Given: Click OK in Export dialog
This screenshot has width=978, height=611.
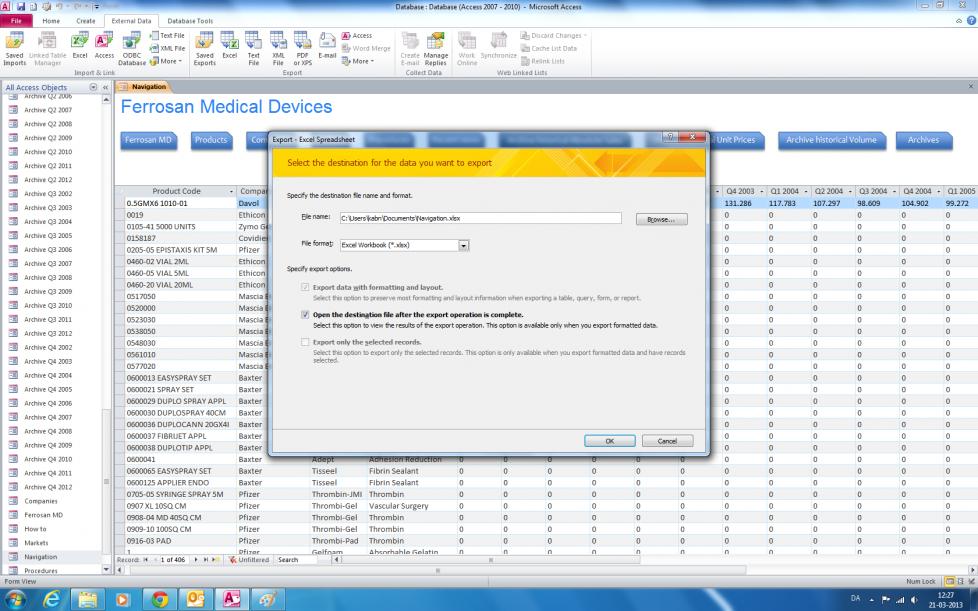Looking at the screenshot, I should point(609,441).
